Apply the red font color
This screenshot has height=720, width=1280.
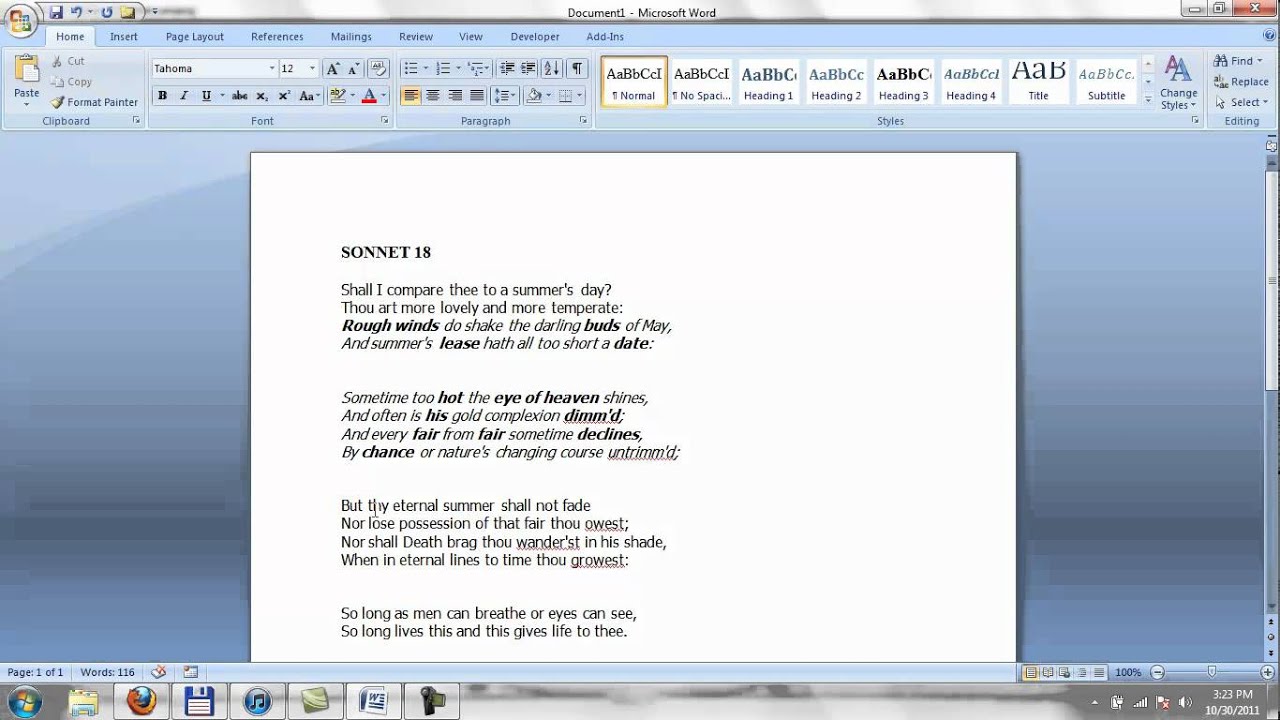pos(368,96)
